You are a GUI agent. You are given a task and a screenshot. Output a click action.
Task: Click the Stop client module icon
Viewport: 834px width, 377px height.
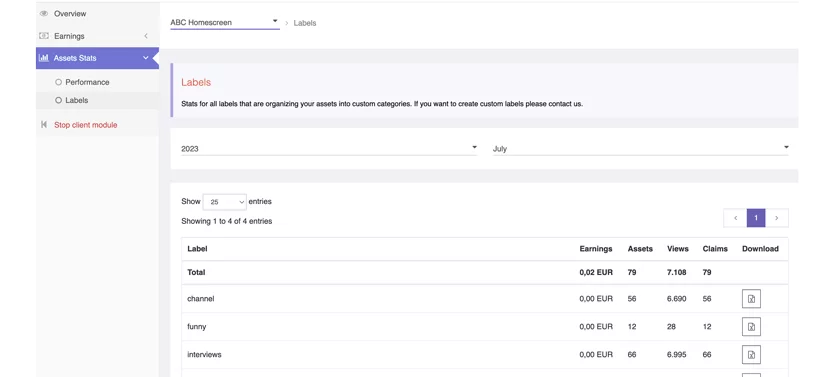click(x=44, y=125)
